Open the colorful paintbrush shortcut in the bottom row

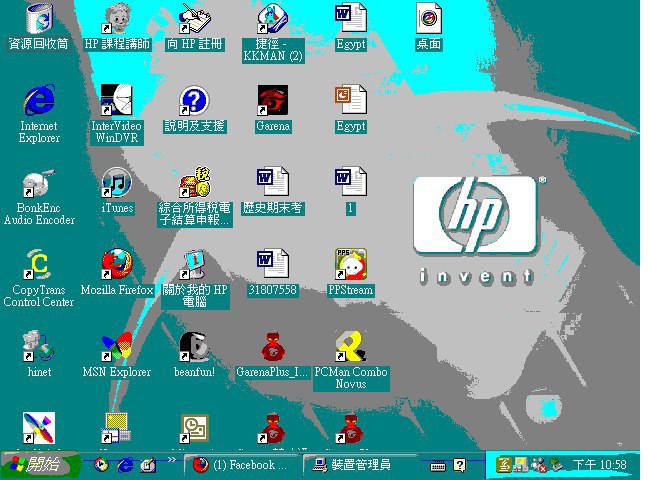pos(39,428)
